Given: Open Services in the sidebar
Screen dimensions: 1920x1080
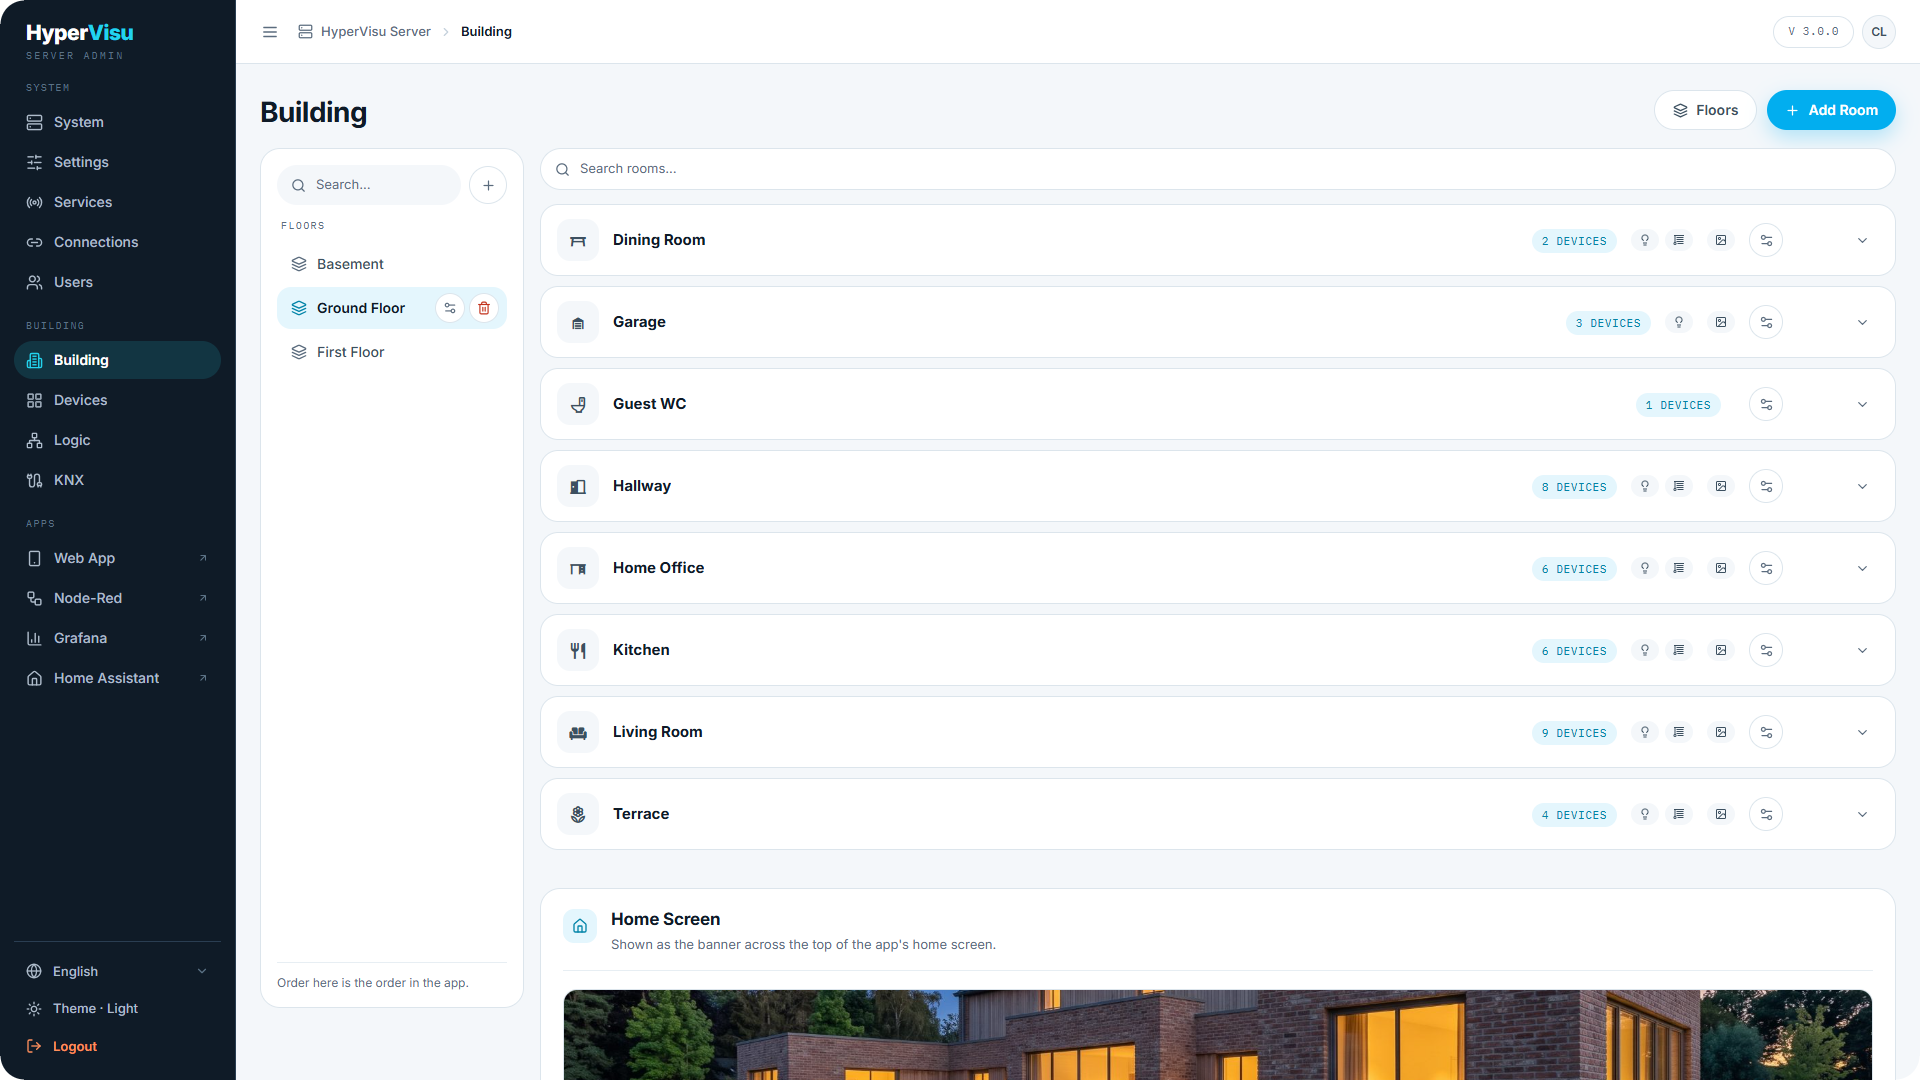Looking at the screenshot, I should click(x=118, y=202).
